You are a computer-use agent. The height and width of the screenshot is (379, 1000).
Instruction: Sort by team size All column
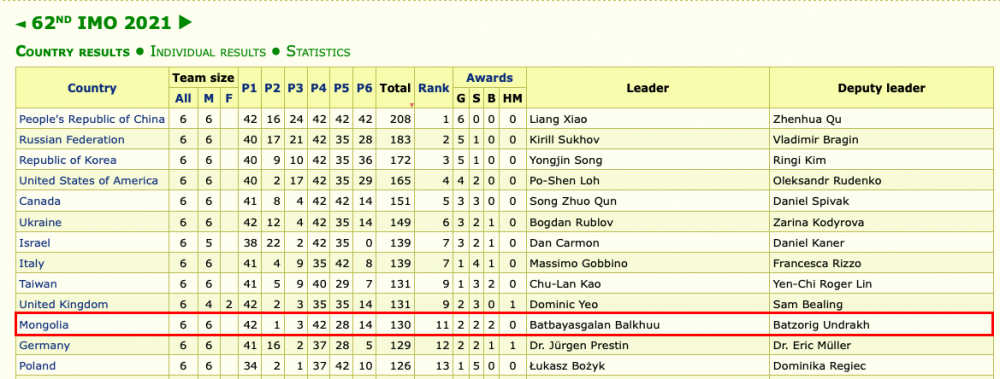(183, 99)
